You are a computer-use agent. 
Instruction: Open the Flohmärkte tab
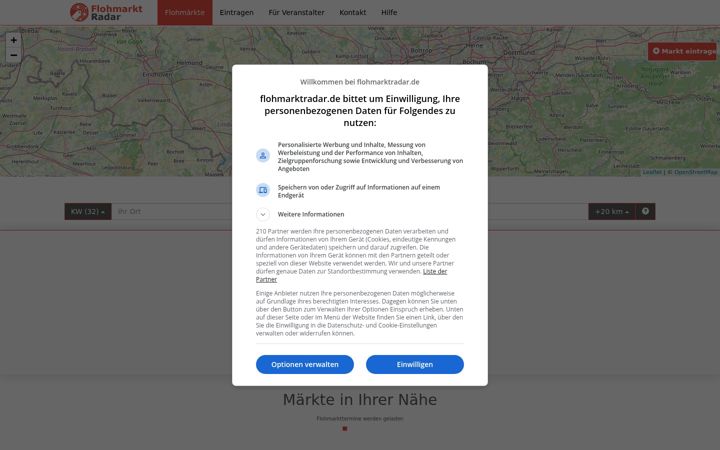pyautogui.click(x=185, y=12)
